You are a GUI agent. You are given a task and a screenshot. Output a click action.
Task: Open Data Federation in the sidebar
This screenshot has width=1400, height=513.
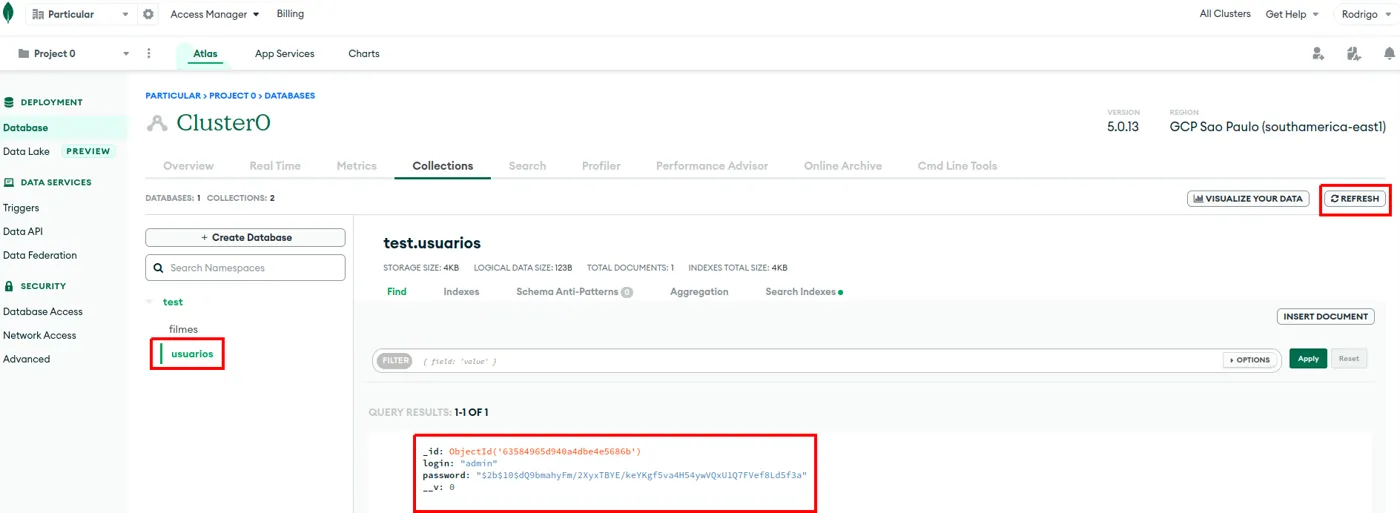pos(40,255)
